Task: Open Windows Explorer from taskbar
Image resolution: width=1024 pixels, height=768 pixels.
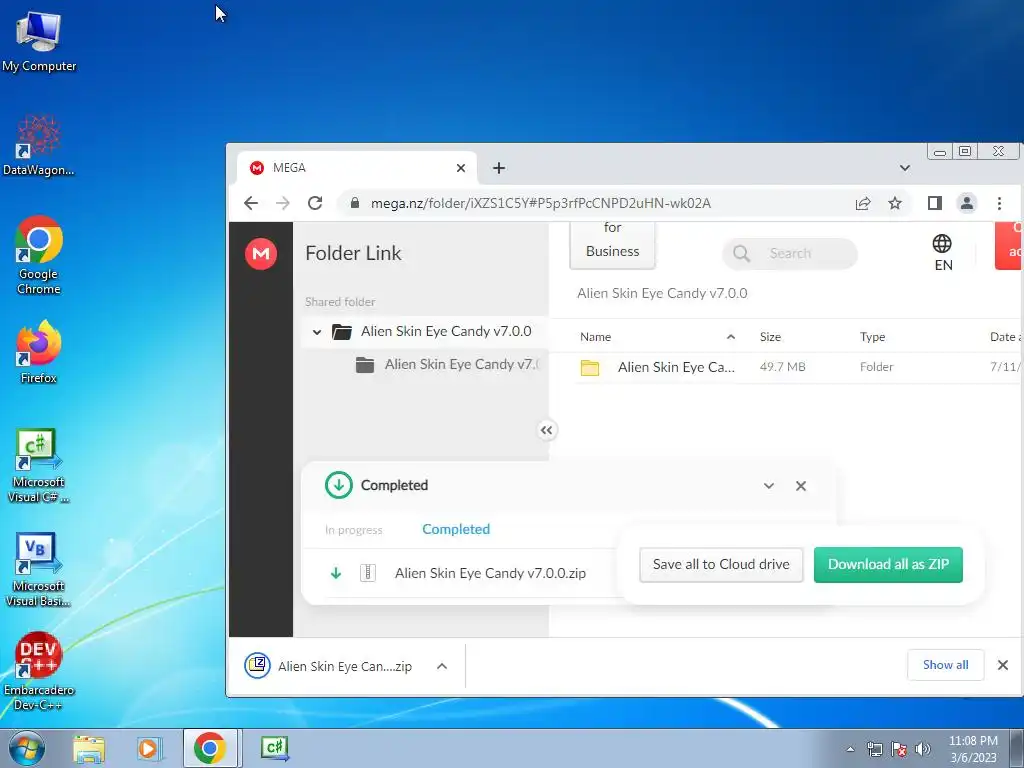Action: pyautogui.click(x=89, y=748)
